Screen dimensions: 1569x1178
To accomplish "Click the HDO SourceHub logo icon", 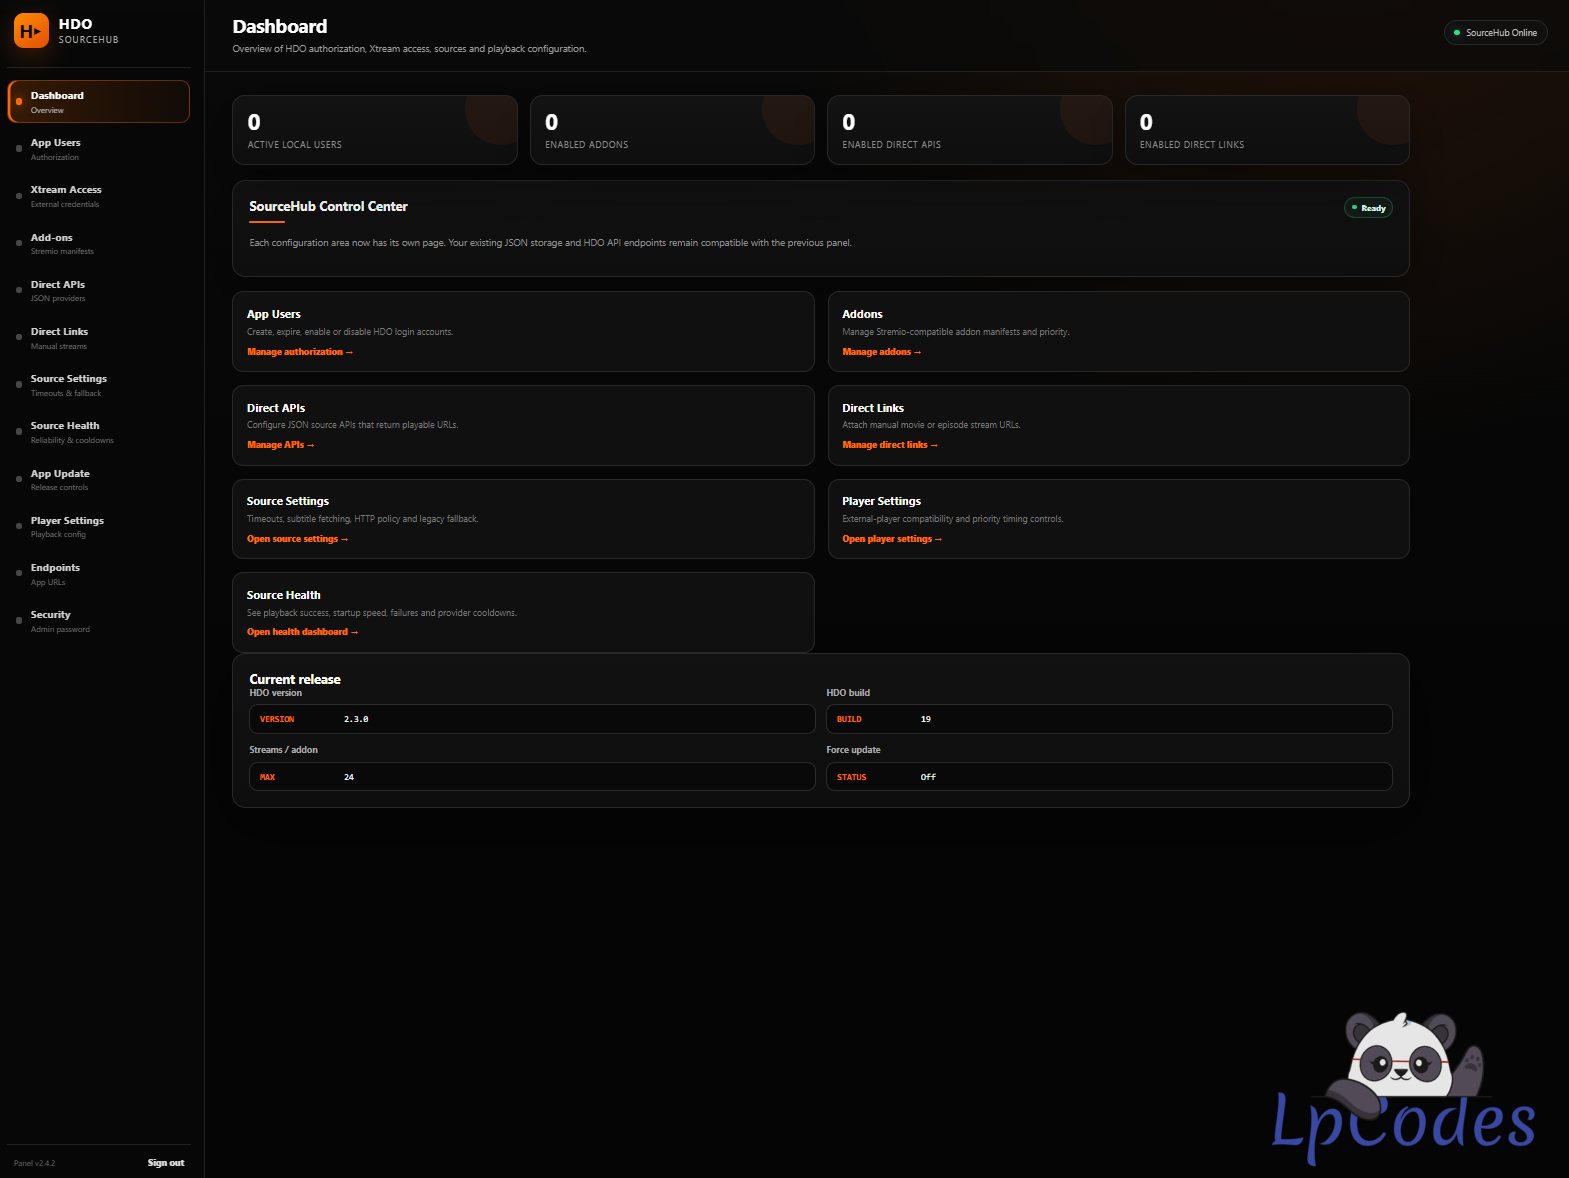I will [31, 31].
